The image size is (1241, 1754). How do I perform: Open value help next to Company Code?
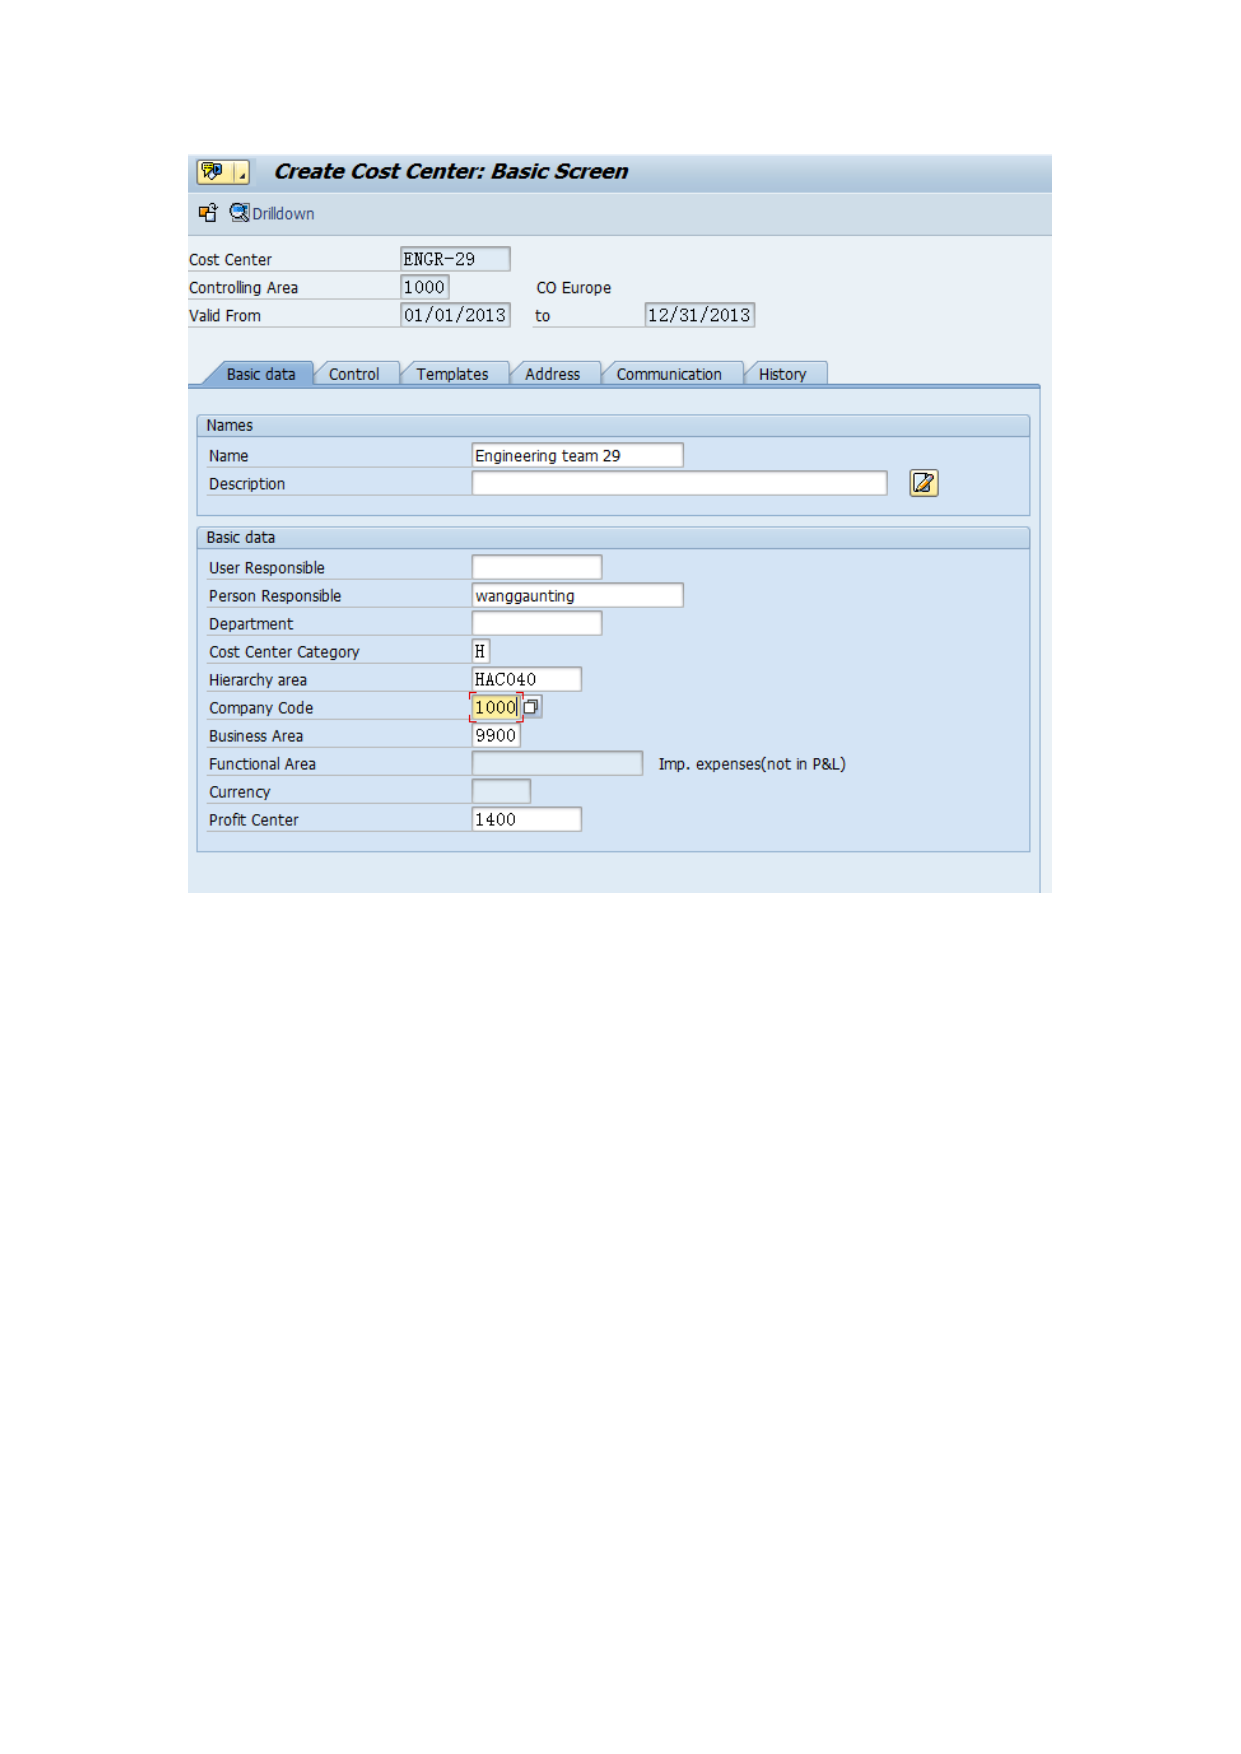point(531,707)
